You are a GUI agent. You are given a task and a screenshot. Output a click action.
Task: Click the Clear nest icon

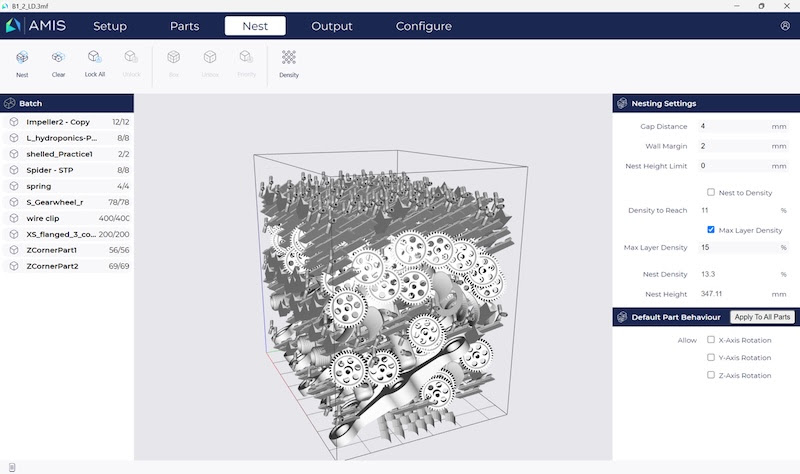pyautogui.click(x=58, y=59)
